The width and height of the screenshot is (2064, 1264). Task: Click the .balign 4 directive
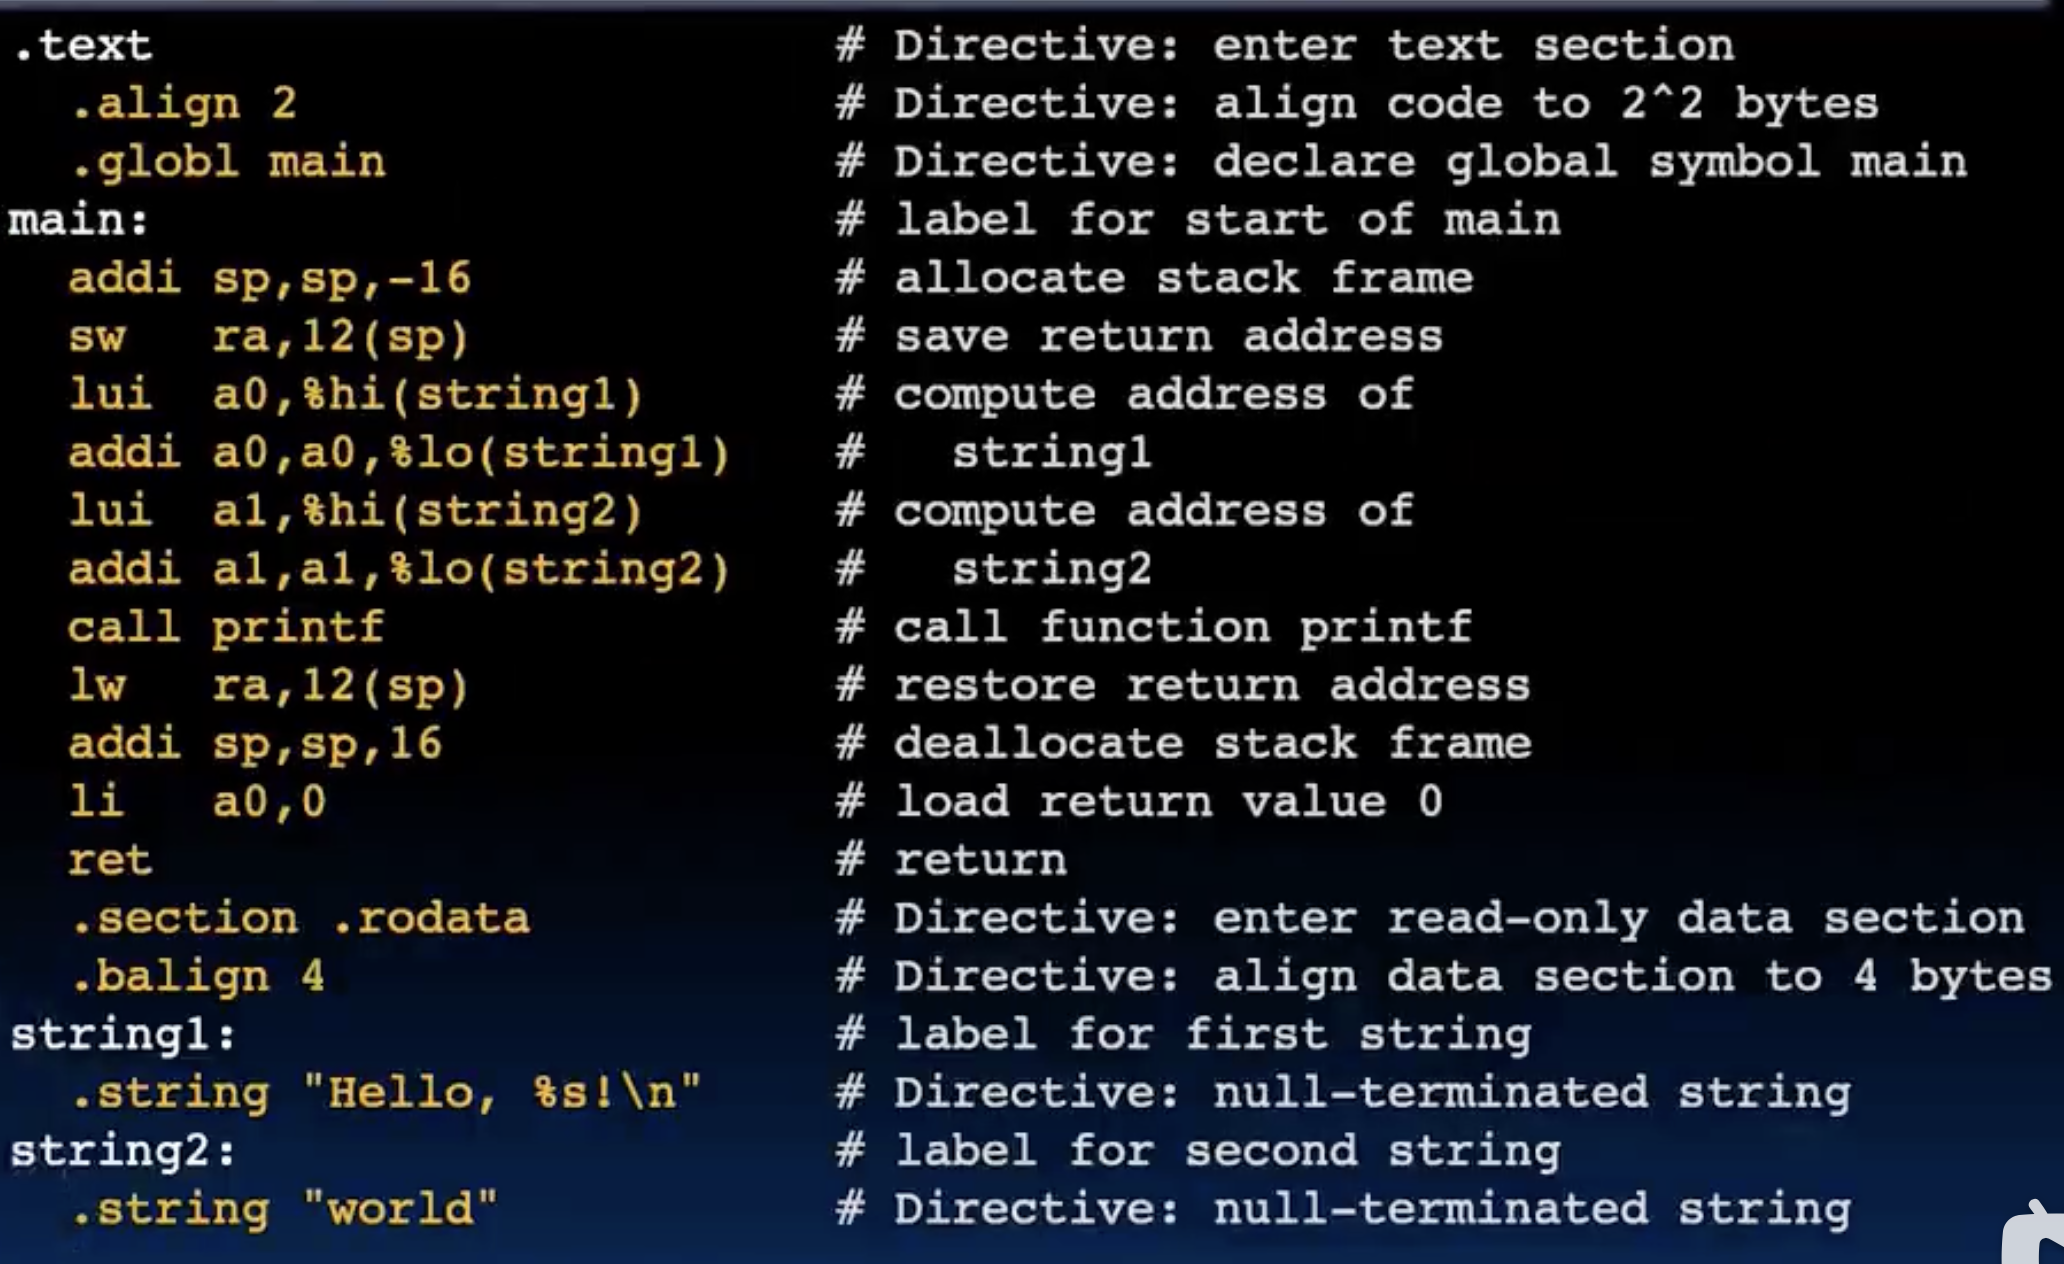198,976
